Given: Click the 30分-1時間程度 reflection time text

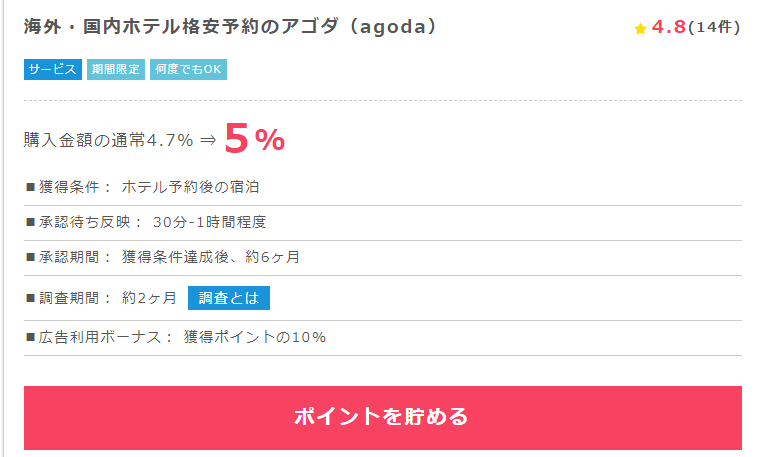Looking at the screenshot, I should [209, 222].
